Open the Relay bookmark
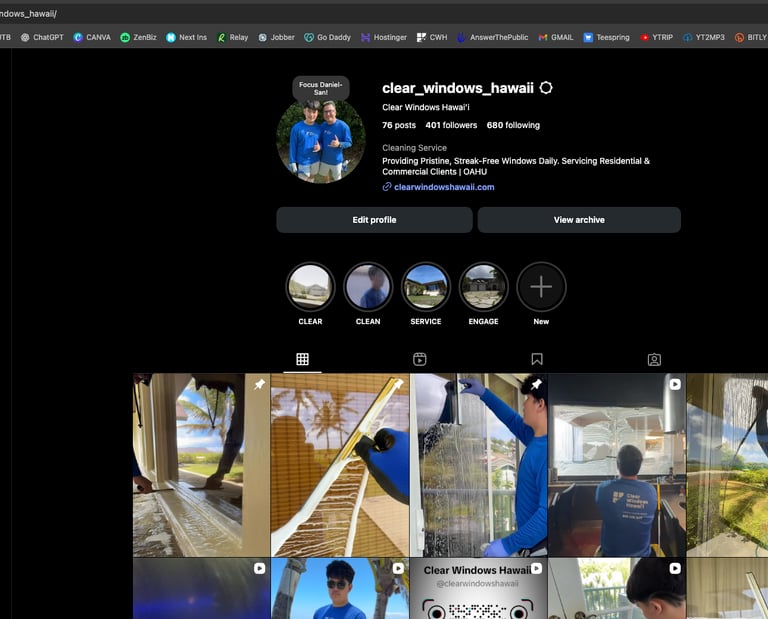The width and height of the screenshot is (768, 619). (233, 37)
